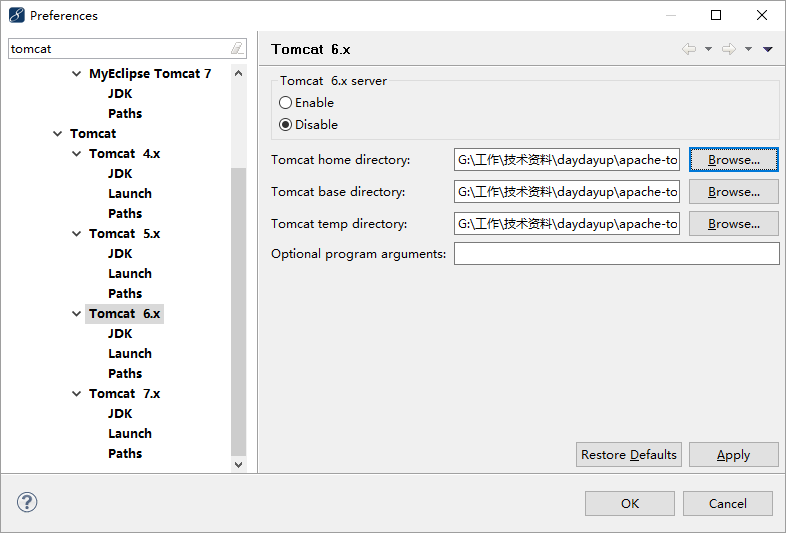The width and height of the screenshot is (786, 533).
Task: Select the Tomcat 4.x tree item
Action: (x=124, y=153)
